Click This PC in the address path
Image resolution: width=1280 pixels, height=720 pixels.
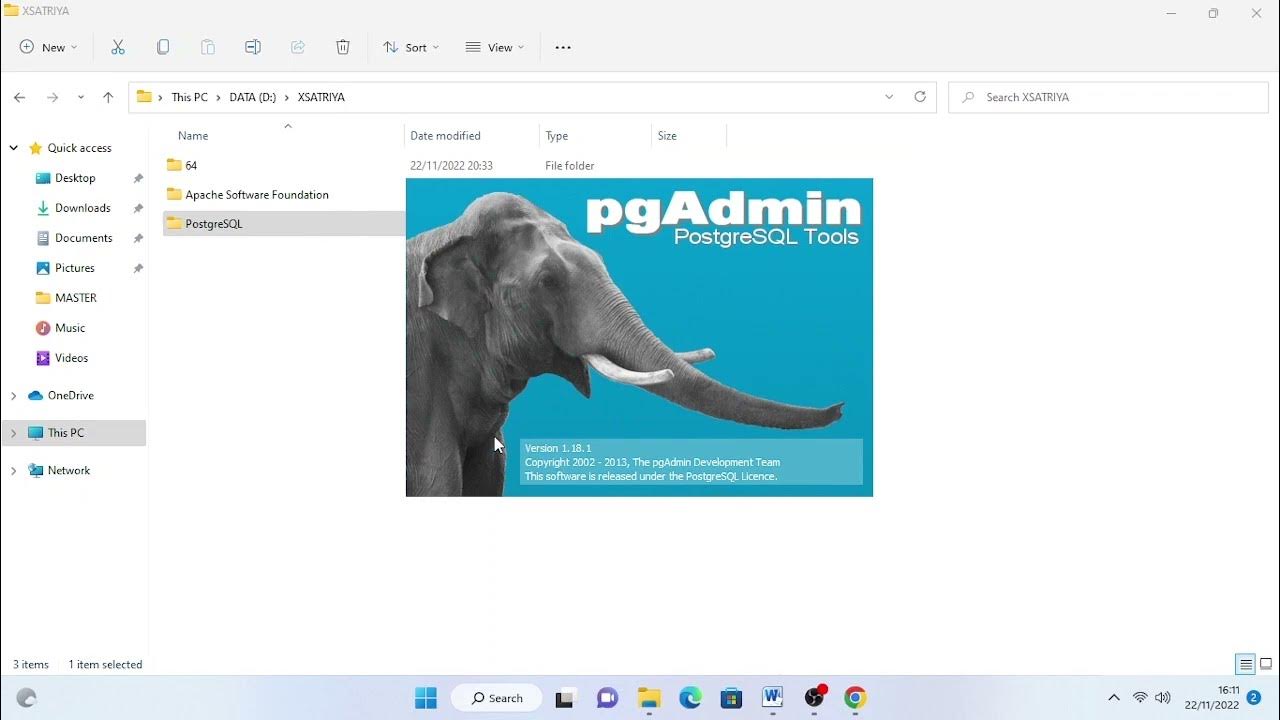[x=189, y=97]
